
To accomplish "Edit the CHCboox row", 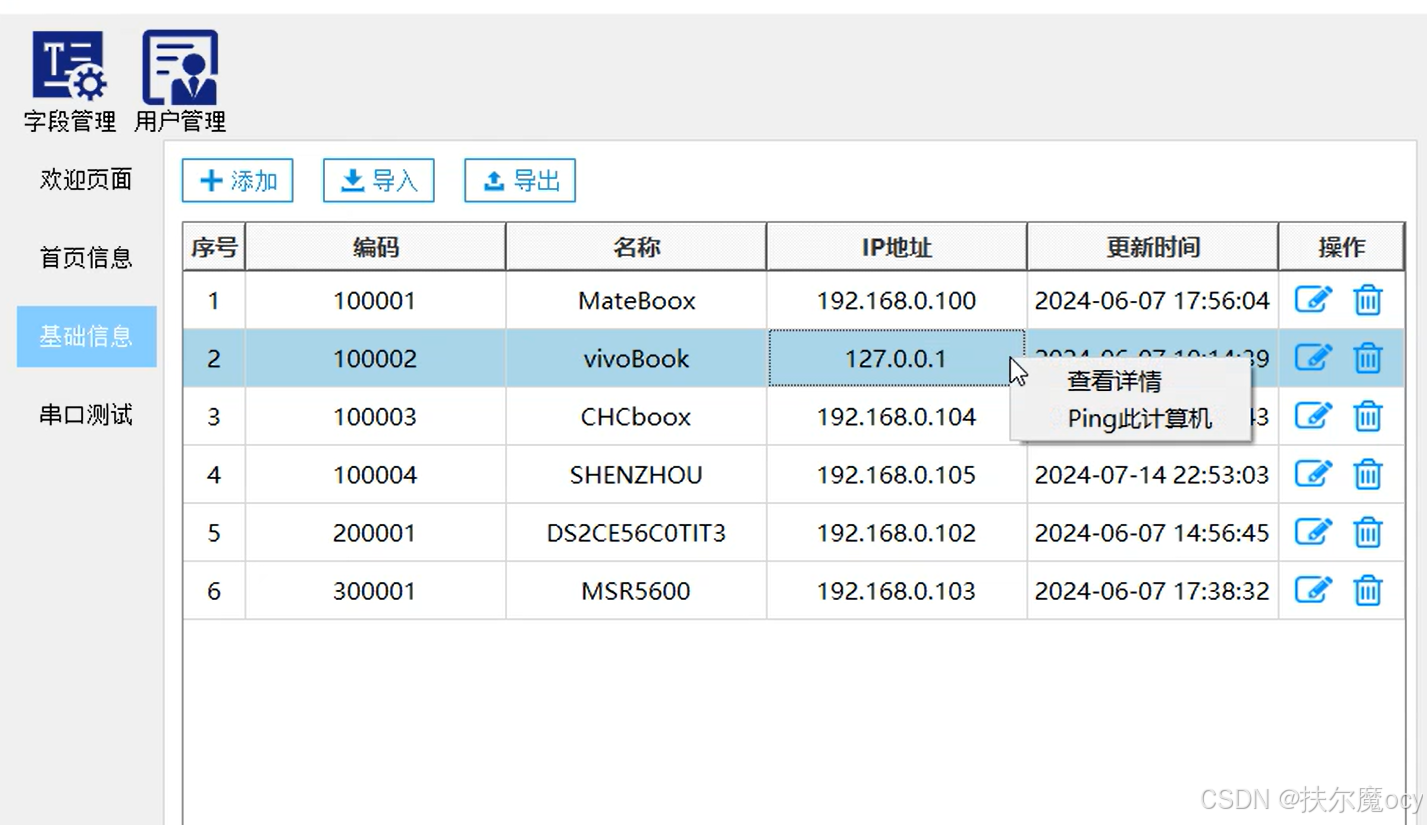I will pos(1313,416).
